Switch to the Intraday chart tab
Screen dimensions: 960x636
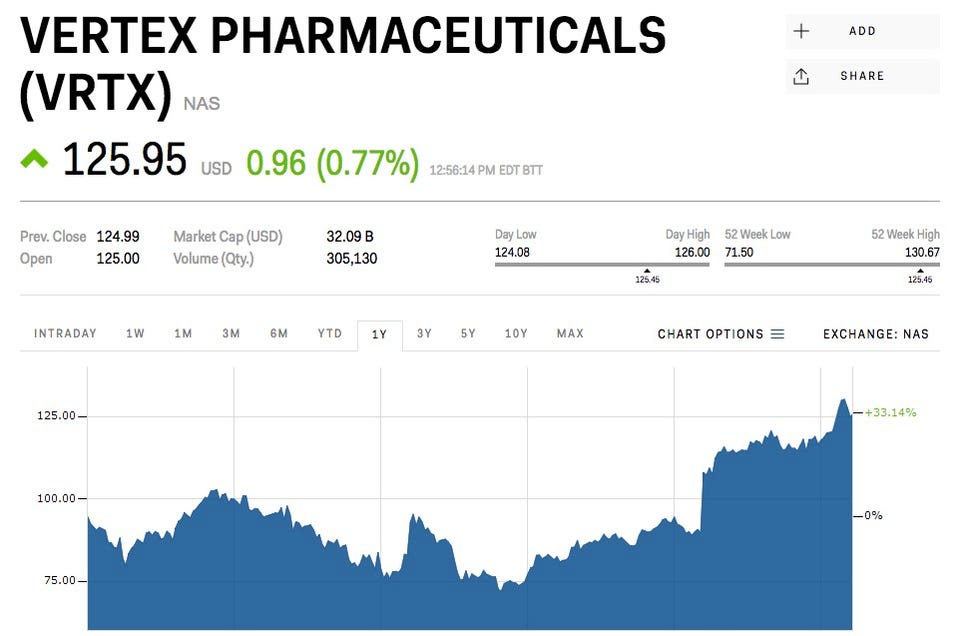pyautogui.click(x=65, y=334)
